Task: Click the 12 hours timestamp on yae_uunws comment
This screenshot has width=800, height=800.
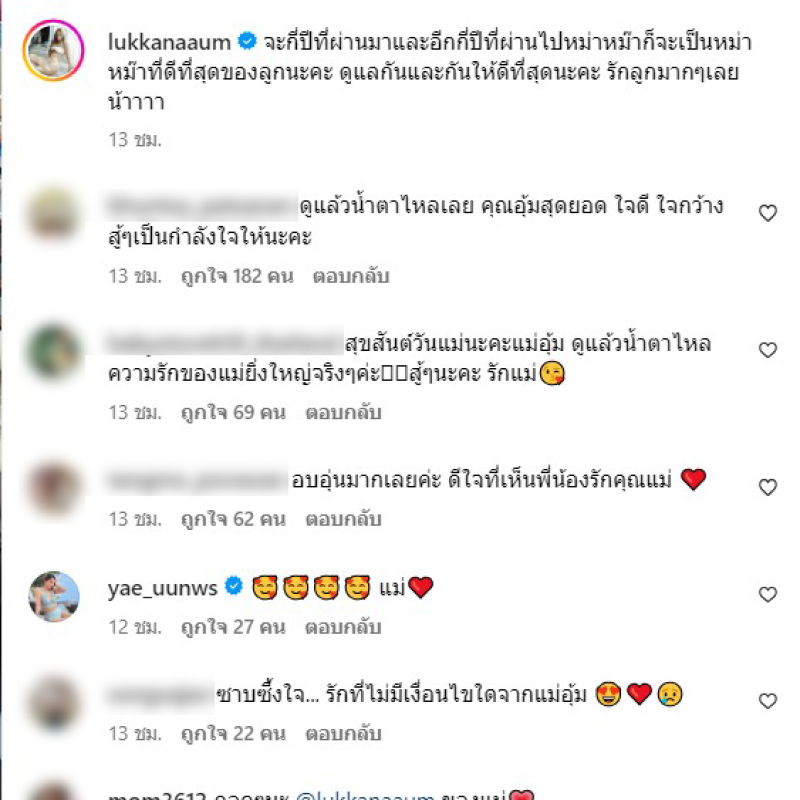Action: pyautogui.click(x=135, y=627)
